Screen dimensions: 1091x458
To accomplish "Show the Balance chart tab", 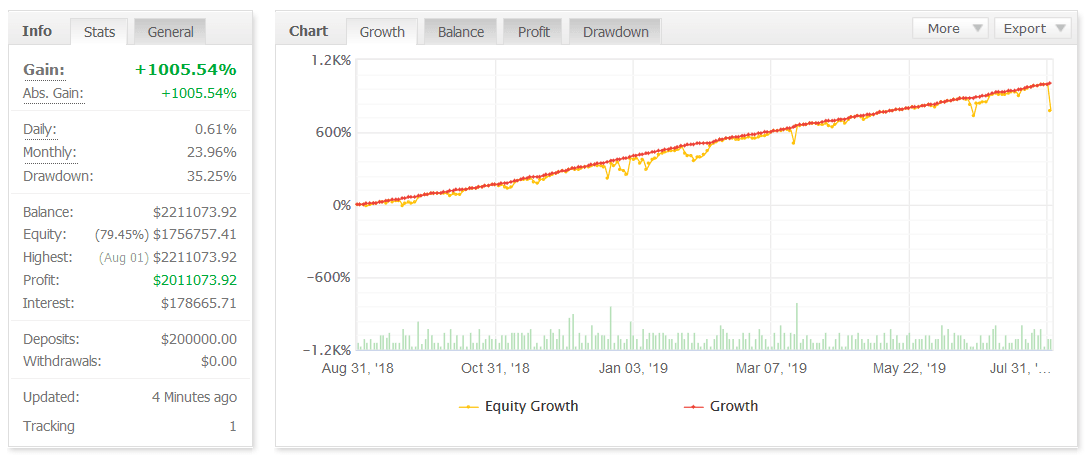I will click(x=461, y=32).
